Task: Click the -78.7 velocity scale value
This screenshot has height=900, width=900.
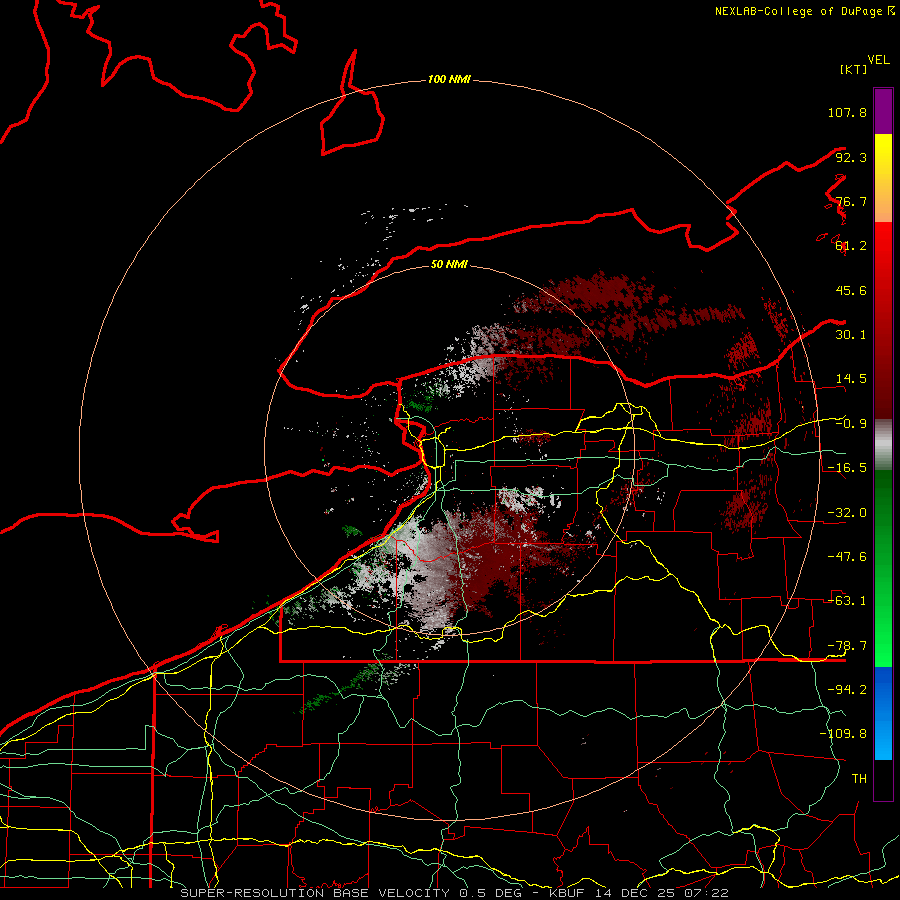Action: pos(847,646)
